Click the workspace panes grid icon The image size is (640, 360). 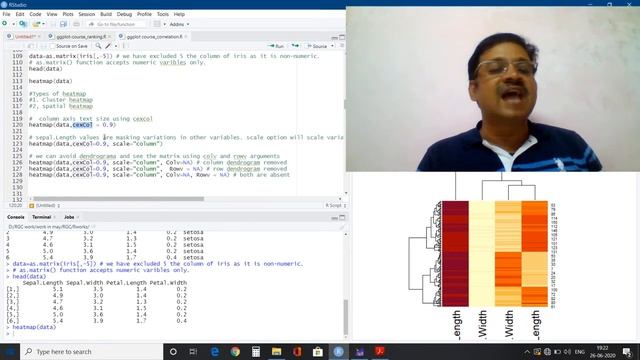158,24
